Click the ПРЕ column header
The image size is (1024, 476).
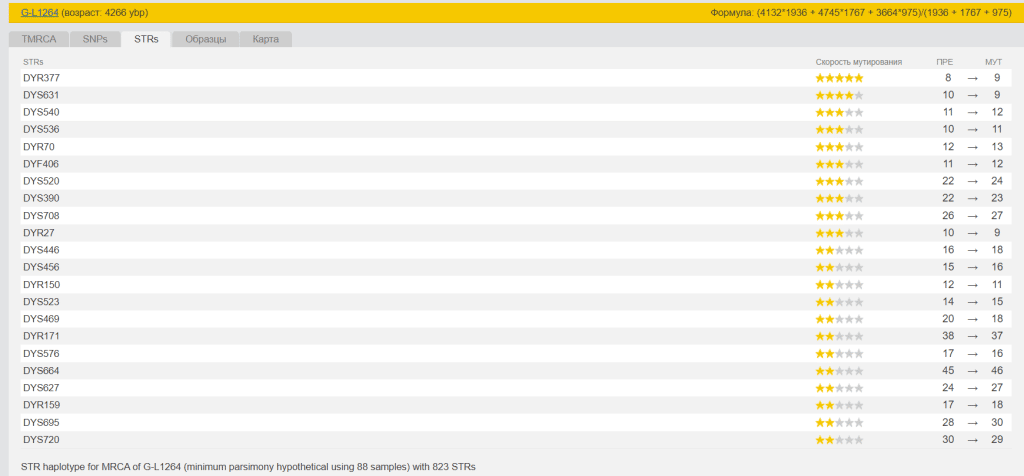[944, 62]
